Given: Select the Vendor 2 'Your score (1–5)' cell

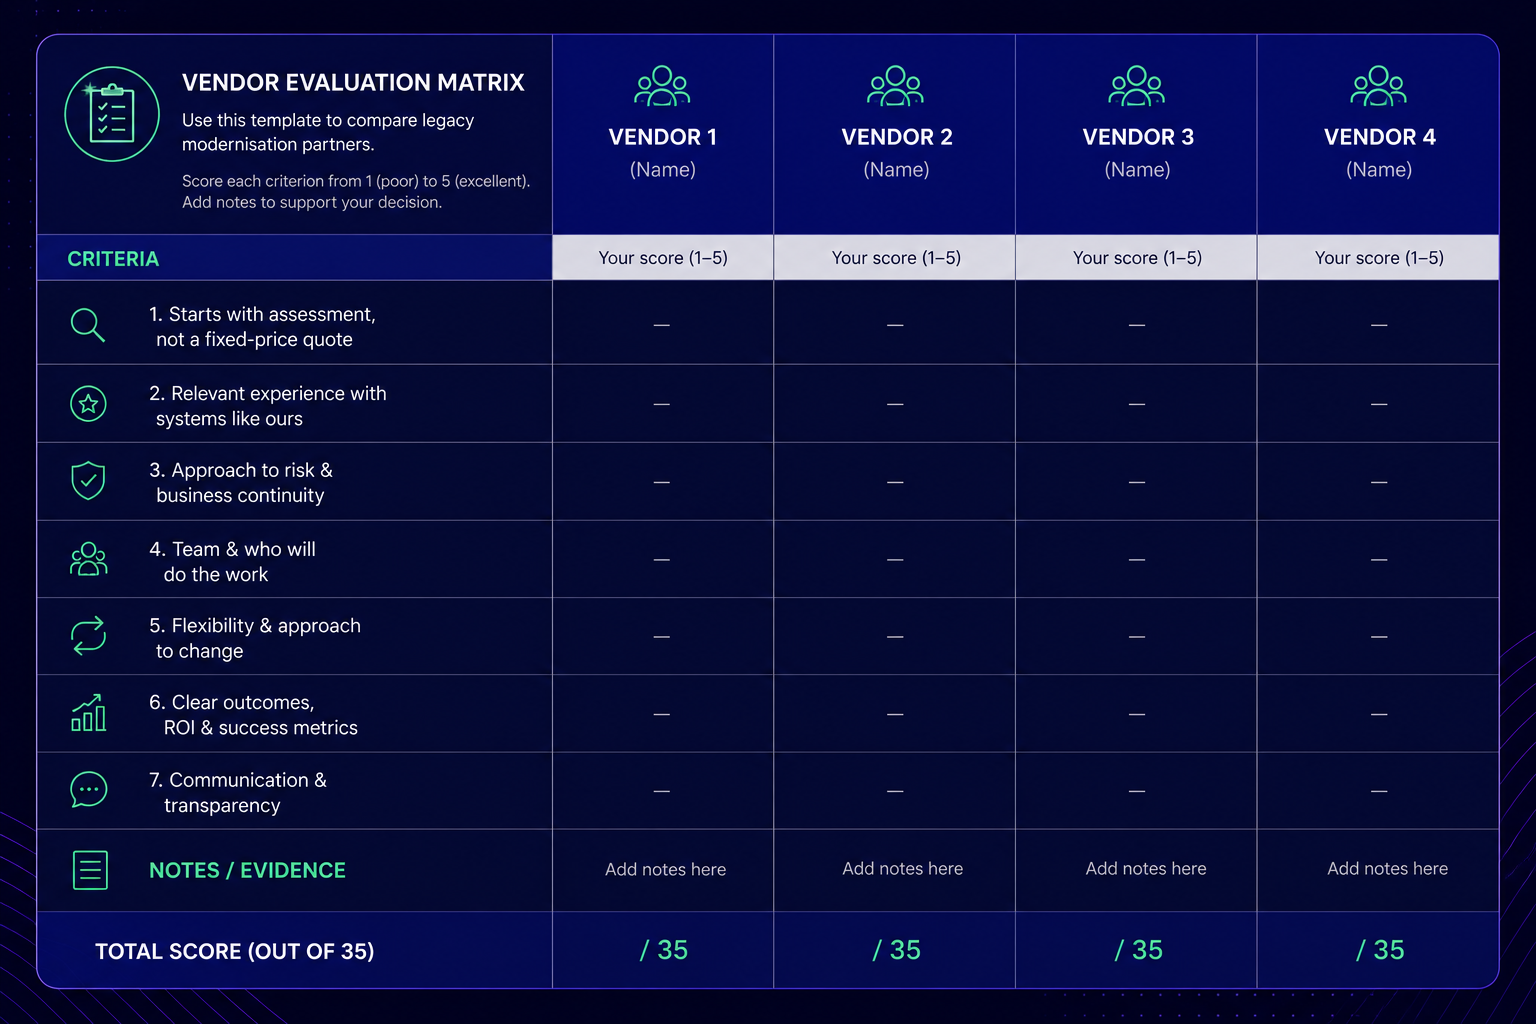Looking at the screenshot, I should [895, 258].
